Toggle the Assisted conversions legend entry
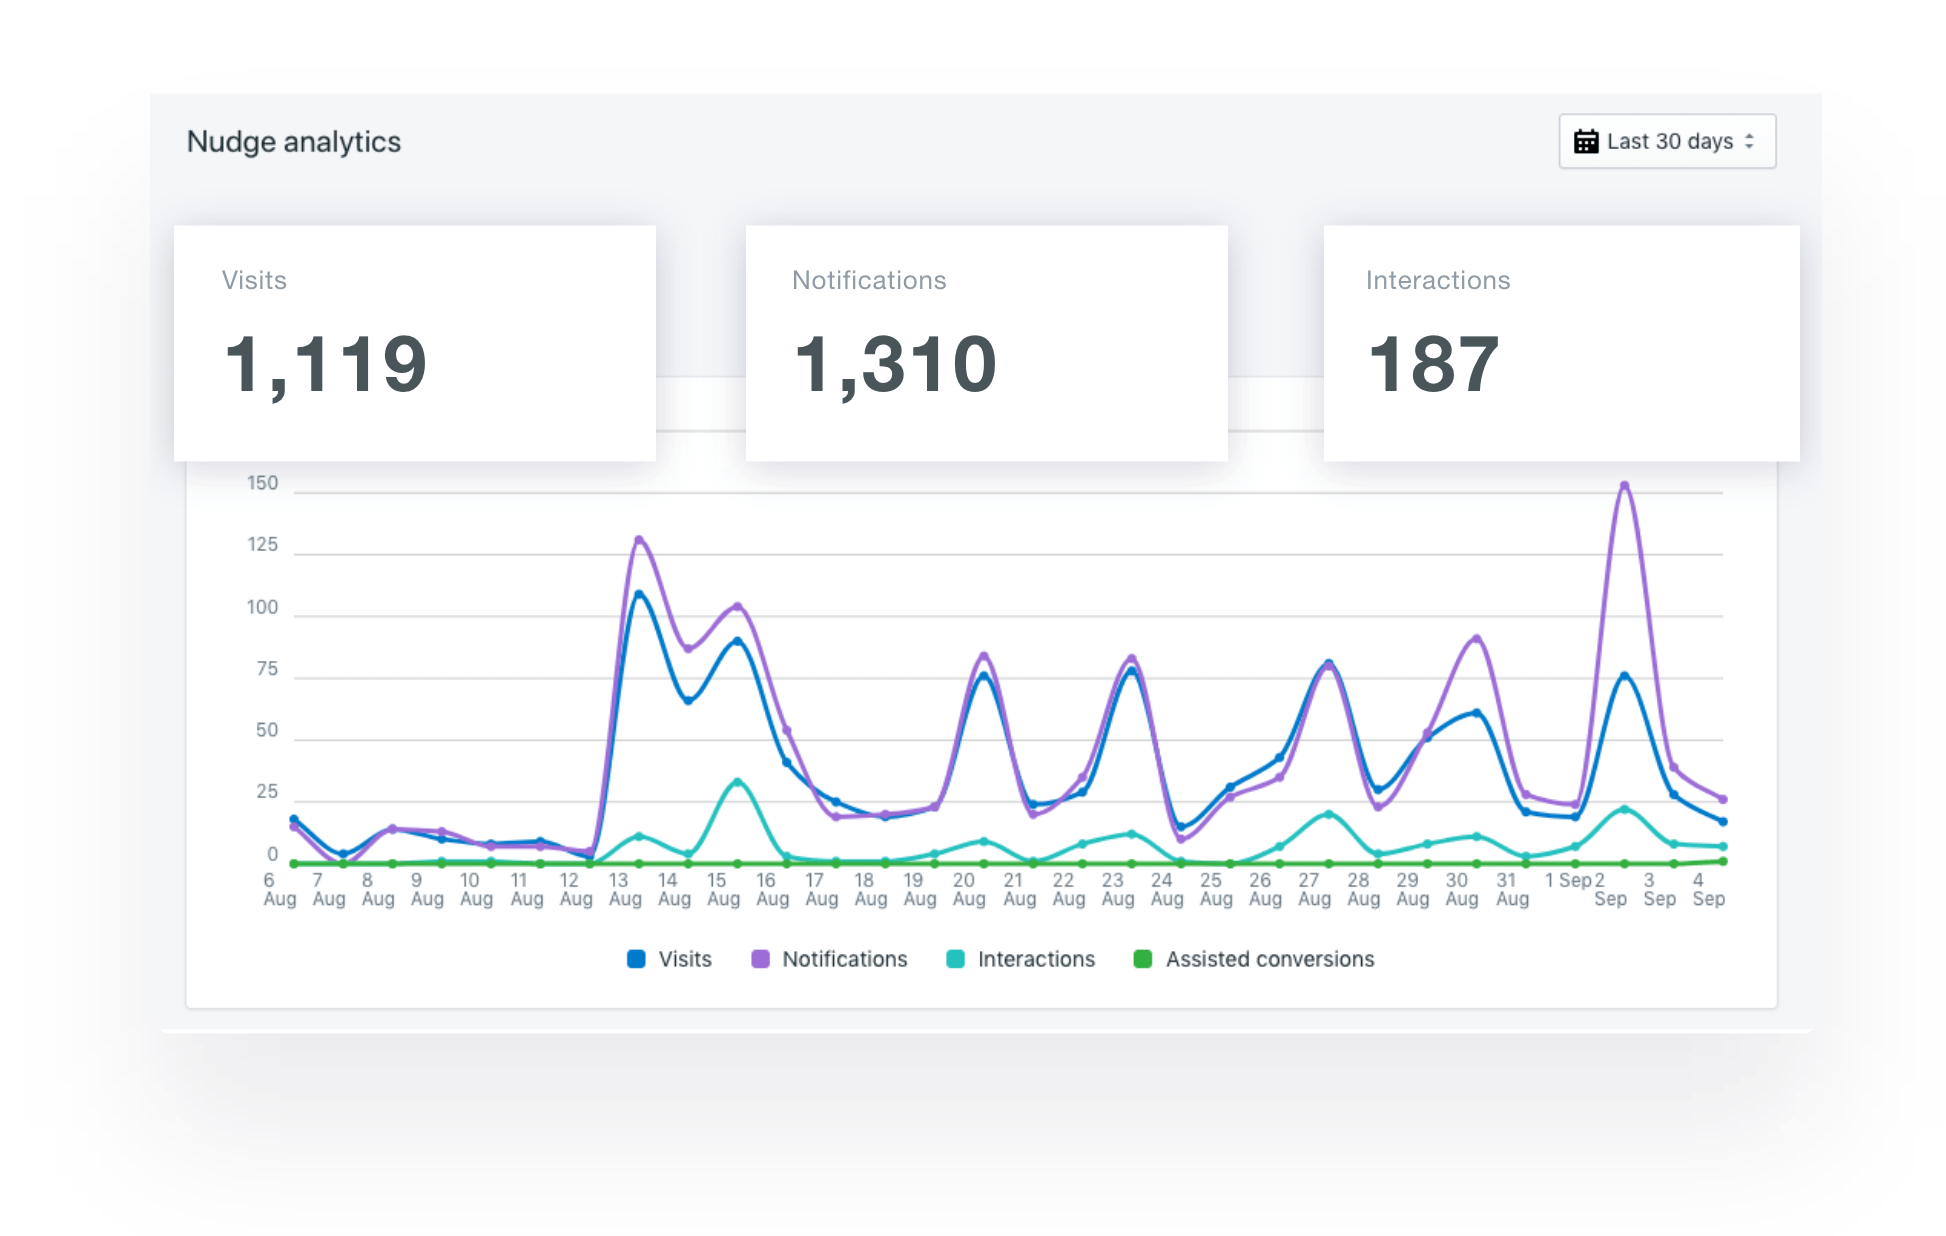 tap(1269, 959)
